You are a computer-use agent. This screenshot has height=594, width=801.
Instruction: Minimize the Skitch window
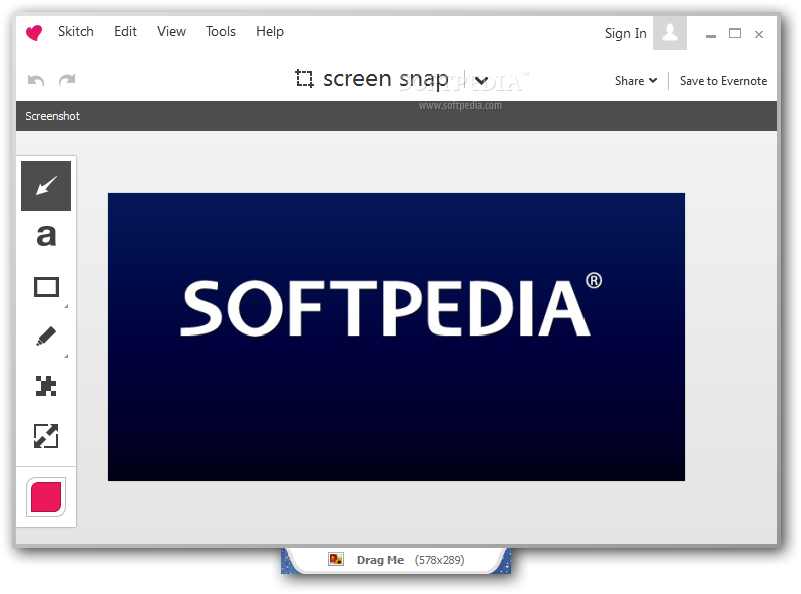pos(711,35)
